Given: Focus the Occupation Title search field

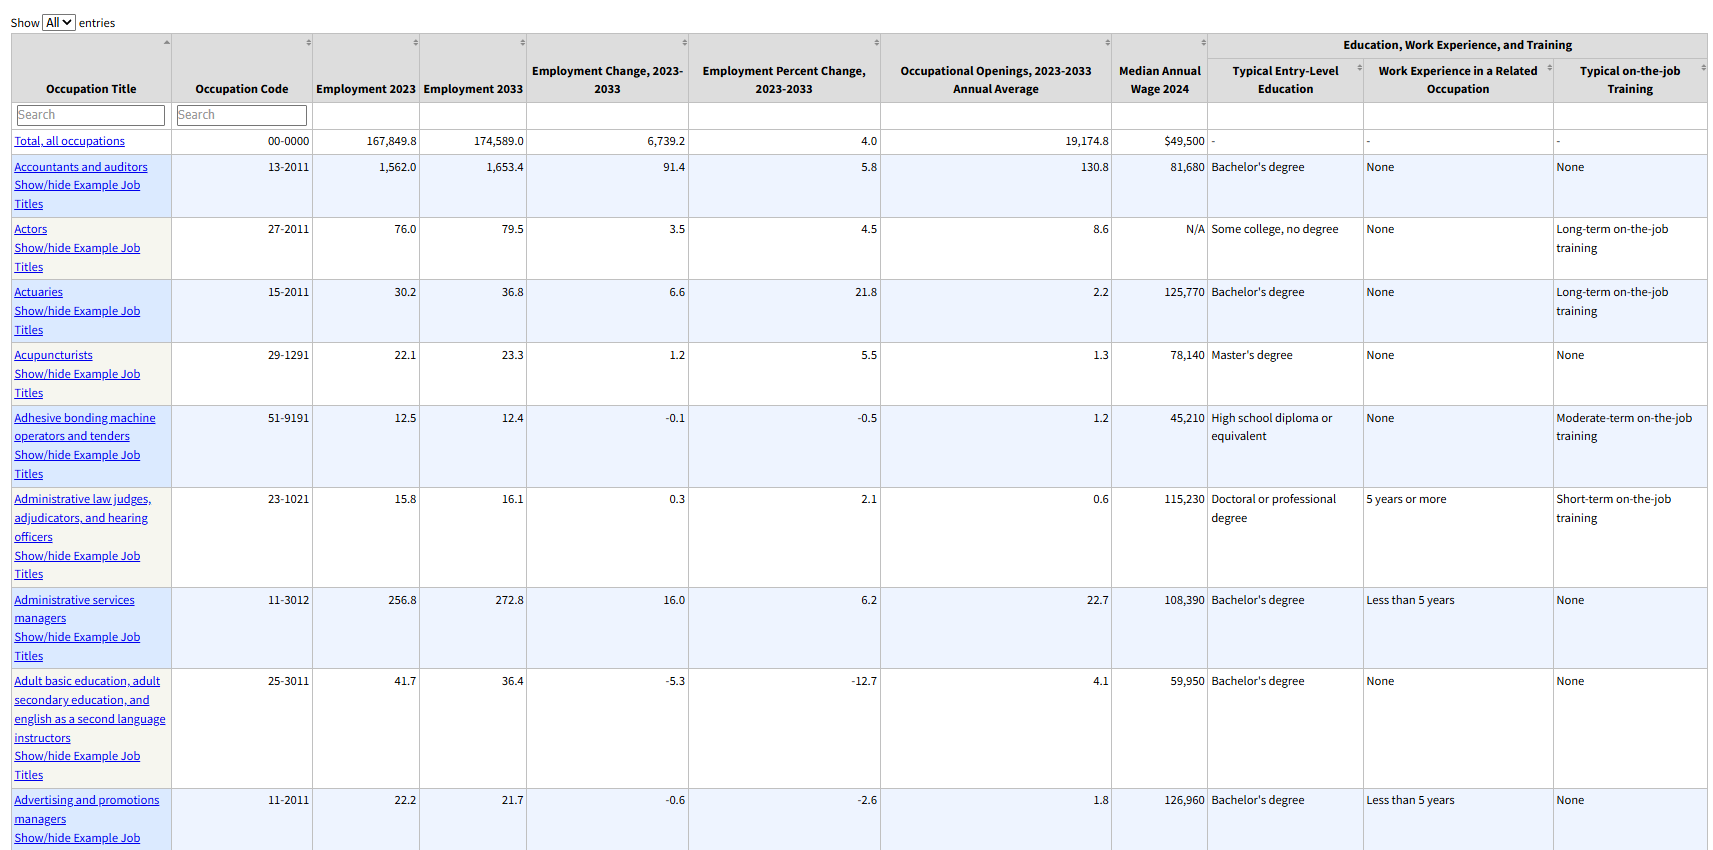Looking at the screenshot, I should click(x=91, y=115).
